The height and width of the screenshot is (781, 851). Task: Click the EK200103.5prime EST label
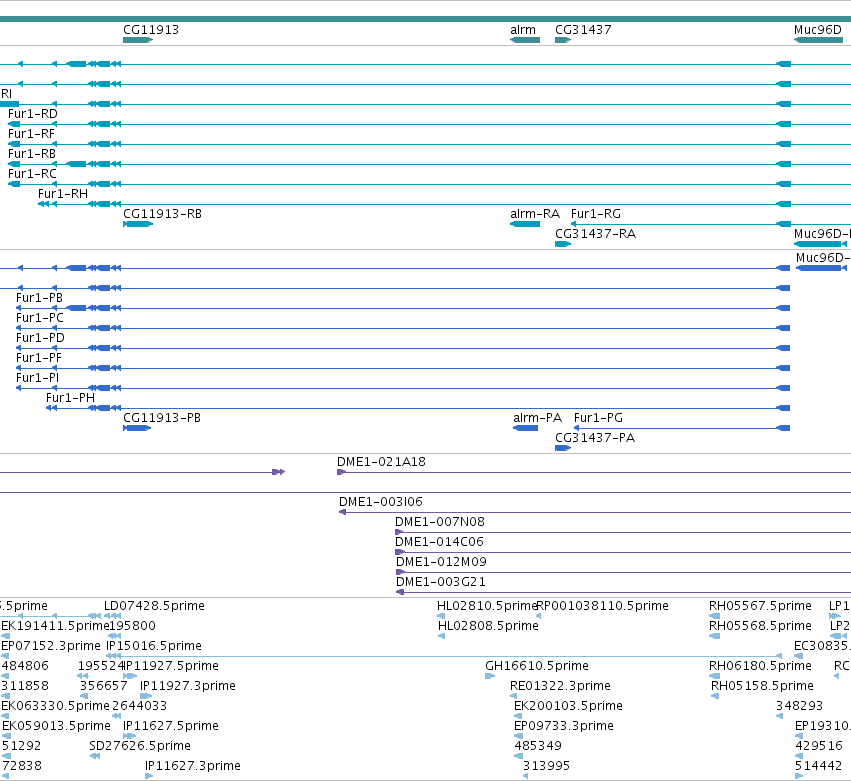coord(568,706)
